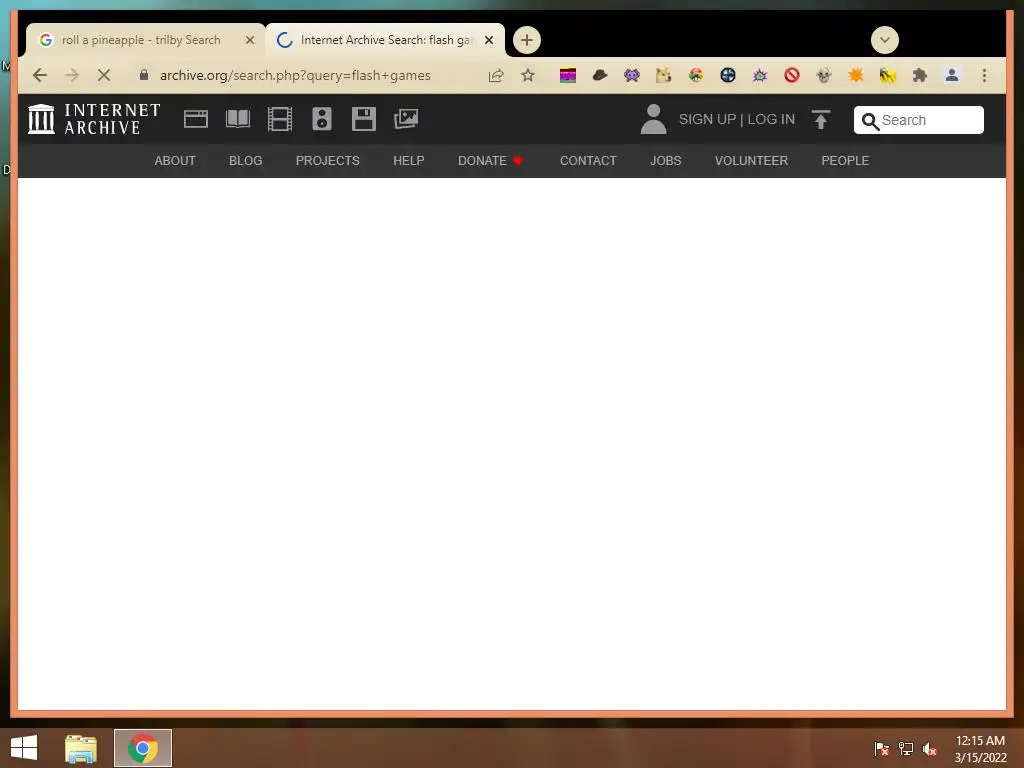The image size is (1024, 768).
Task: Click the Upload arrow icon
Action: click(821, 120)
